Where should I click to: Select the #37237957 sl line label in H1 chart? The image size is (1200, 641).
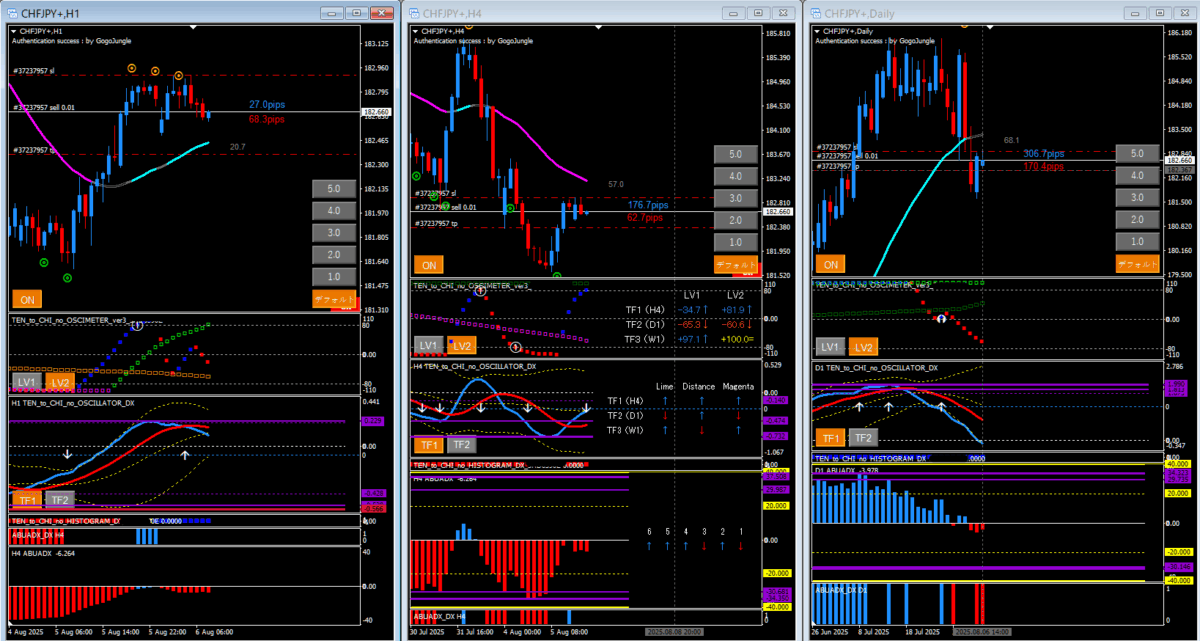(36, 71)
